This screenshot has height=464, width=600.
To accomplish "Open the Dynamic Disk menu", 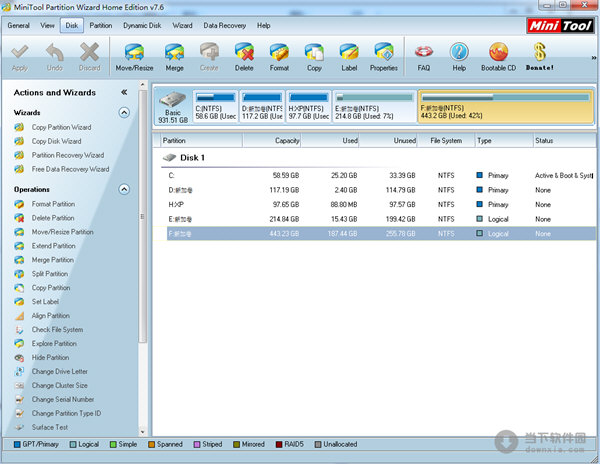I will [142, 26].
